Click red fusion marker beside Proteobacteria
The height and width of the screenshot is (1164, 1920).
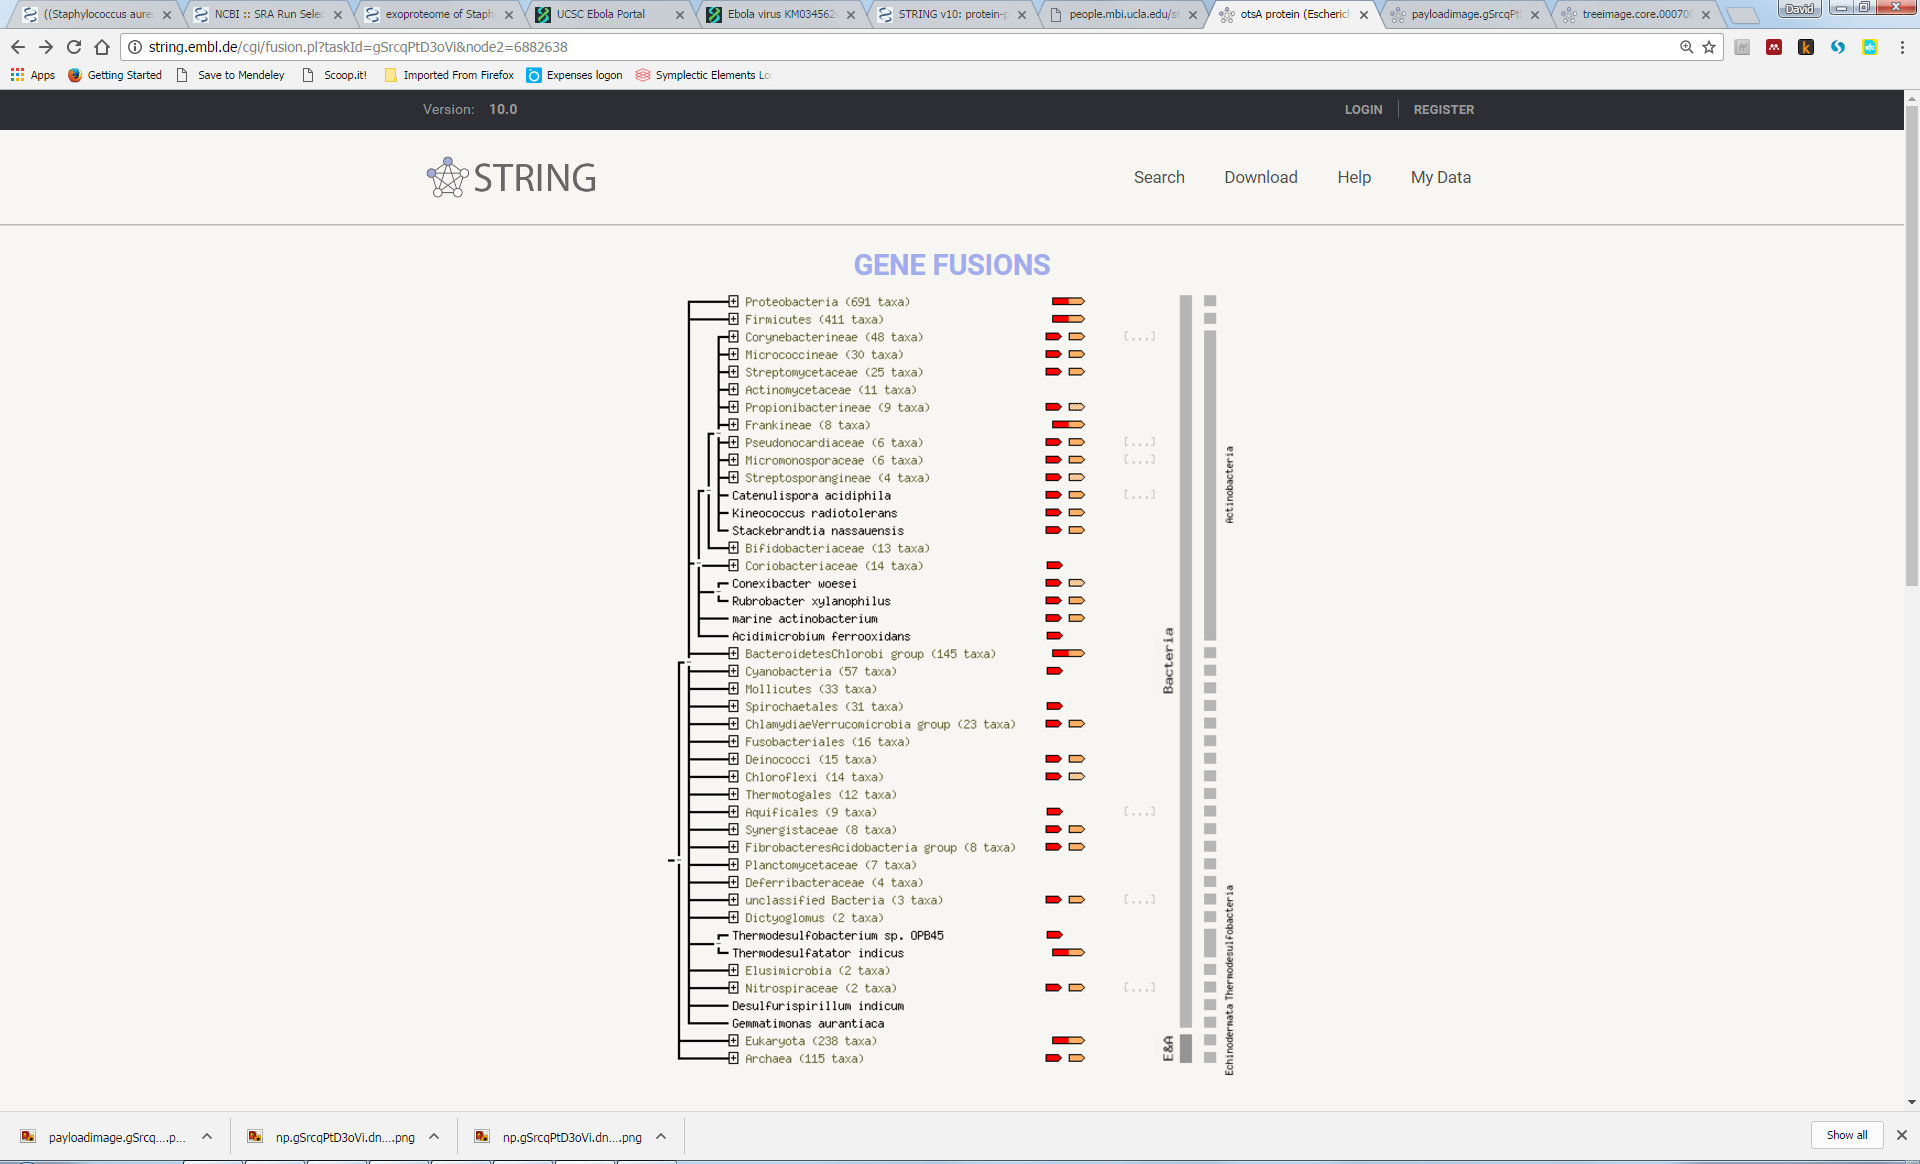tap(1060, 302)
